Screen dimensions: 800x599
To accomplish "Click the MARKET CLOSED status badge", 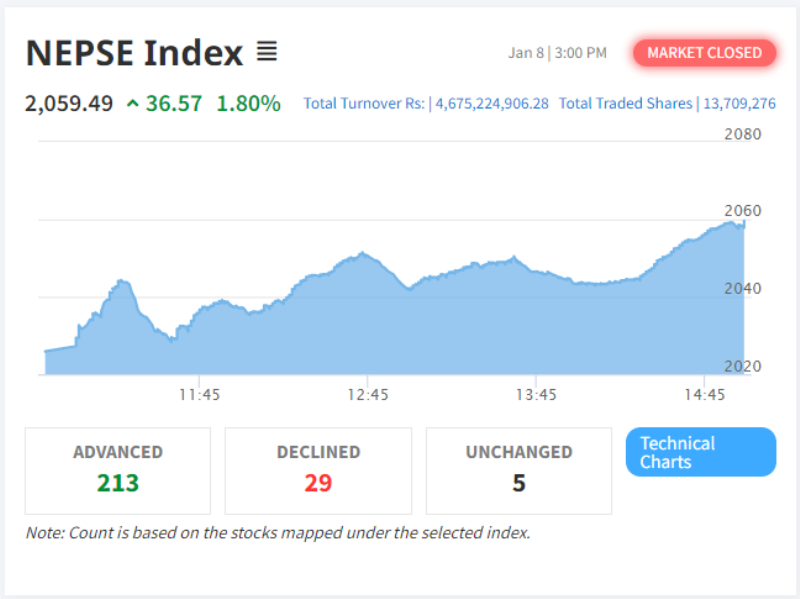I will pyautogui.click(x=704, y=53).
